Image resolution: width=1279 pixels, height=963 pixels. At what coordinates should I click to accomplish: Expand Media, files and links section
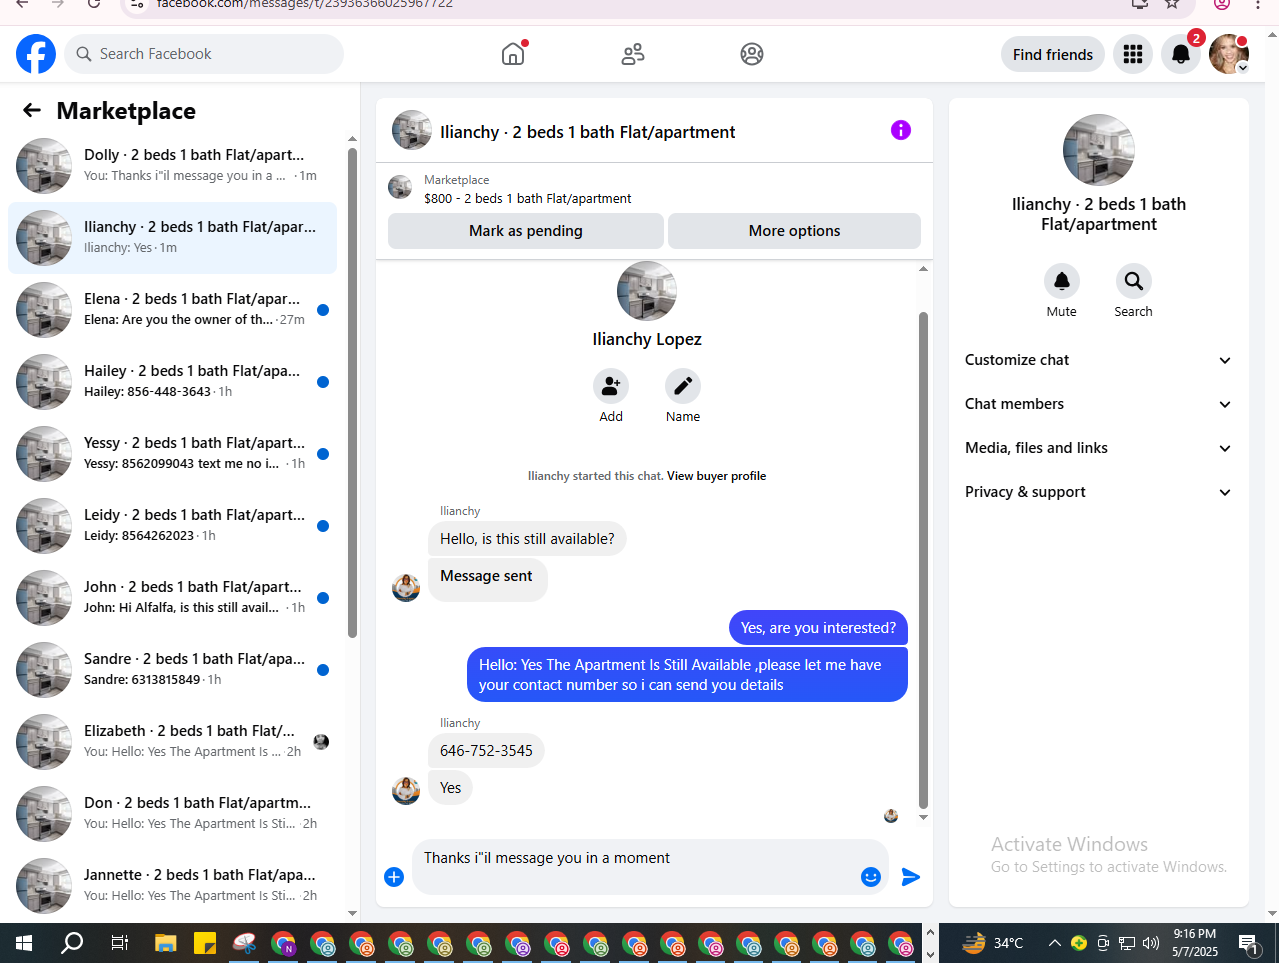click(1099, 448)
